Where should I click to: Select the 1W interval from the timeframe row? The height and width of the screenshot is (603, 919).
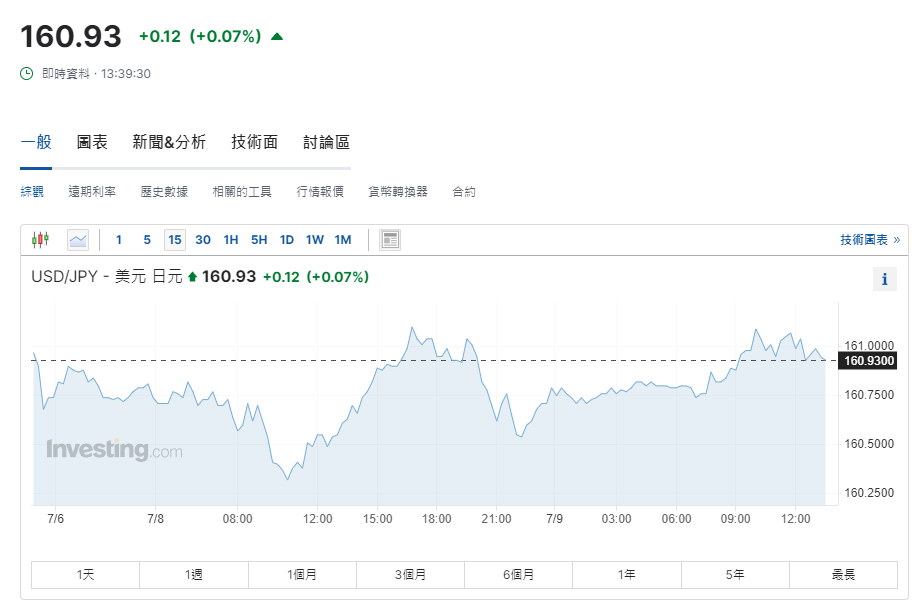tap(315, 239)
